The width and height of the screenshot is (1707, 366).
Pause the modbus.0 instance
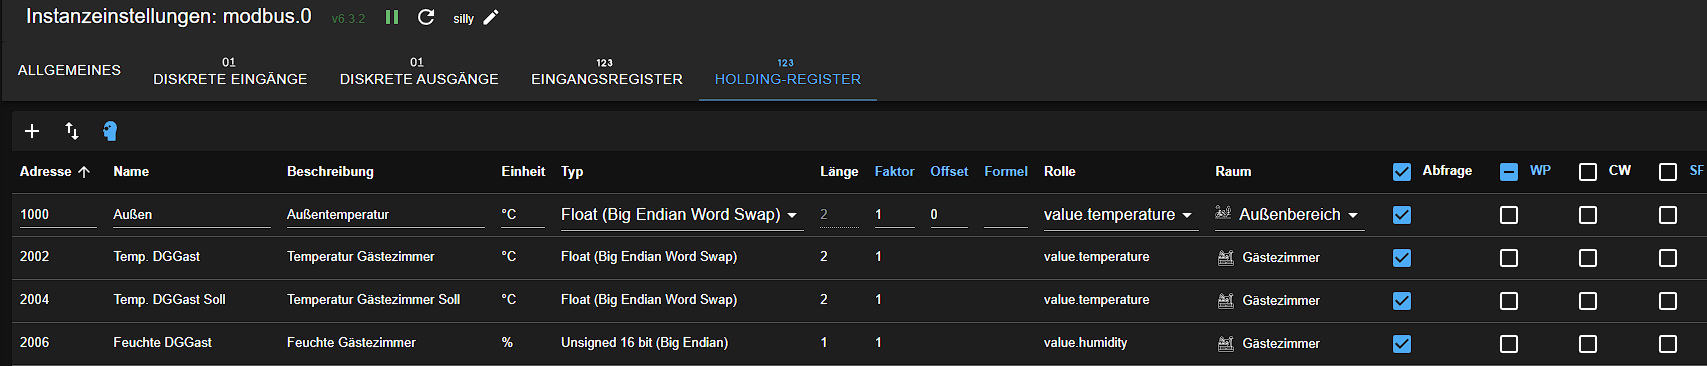click(x=392, y=17)
